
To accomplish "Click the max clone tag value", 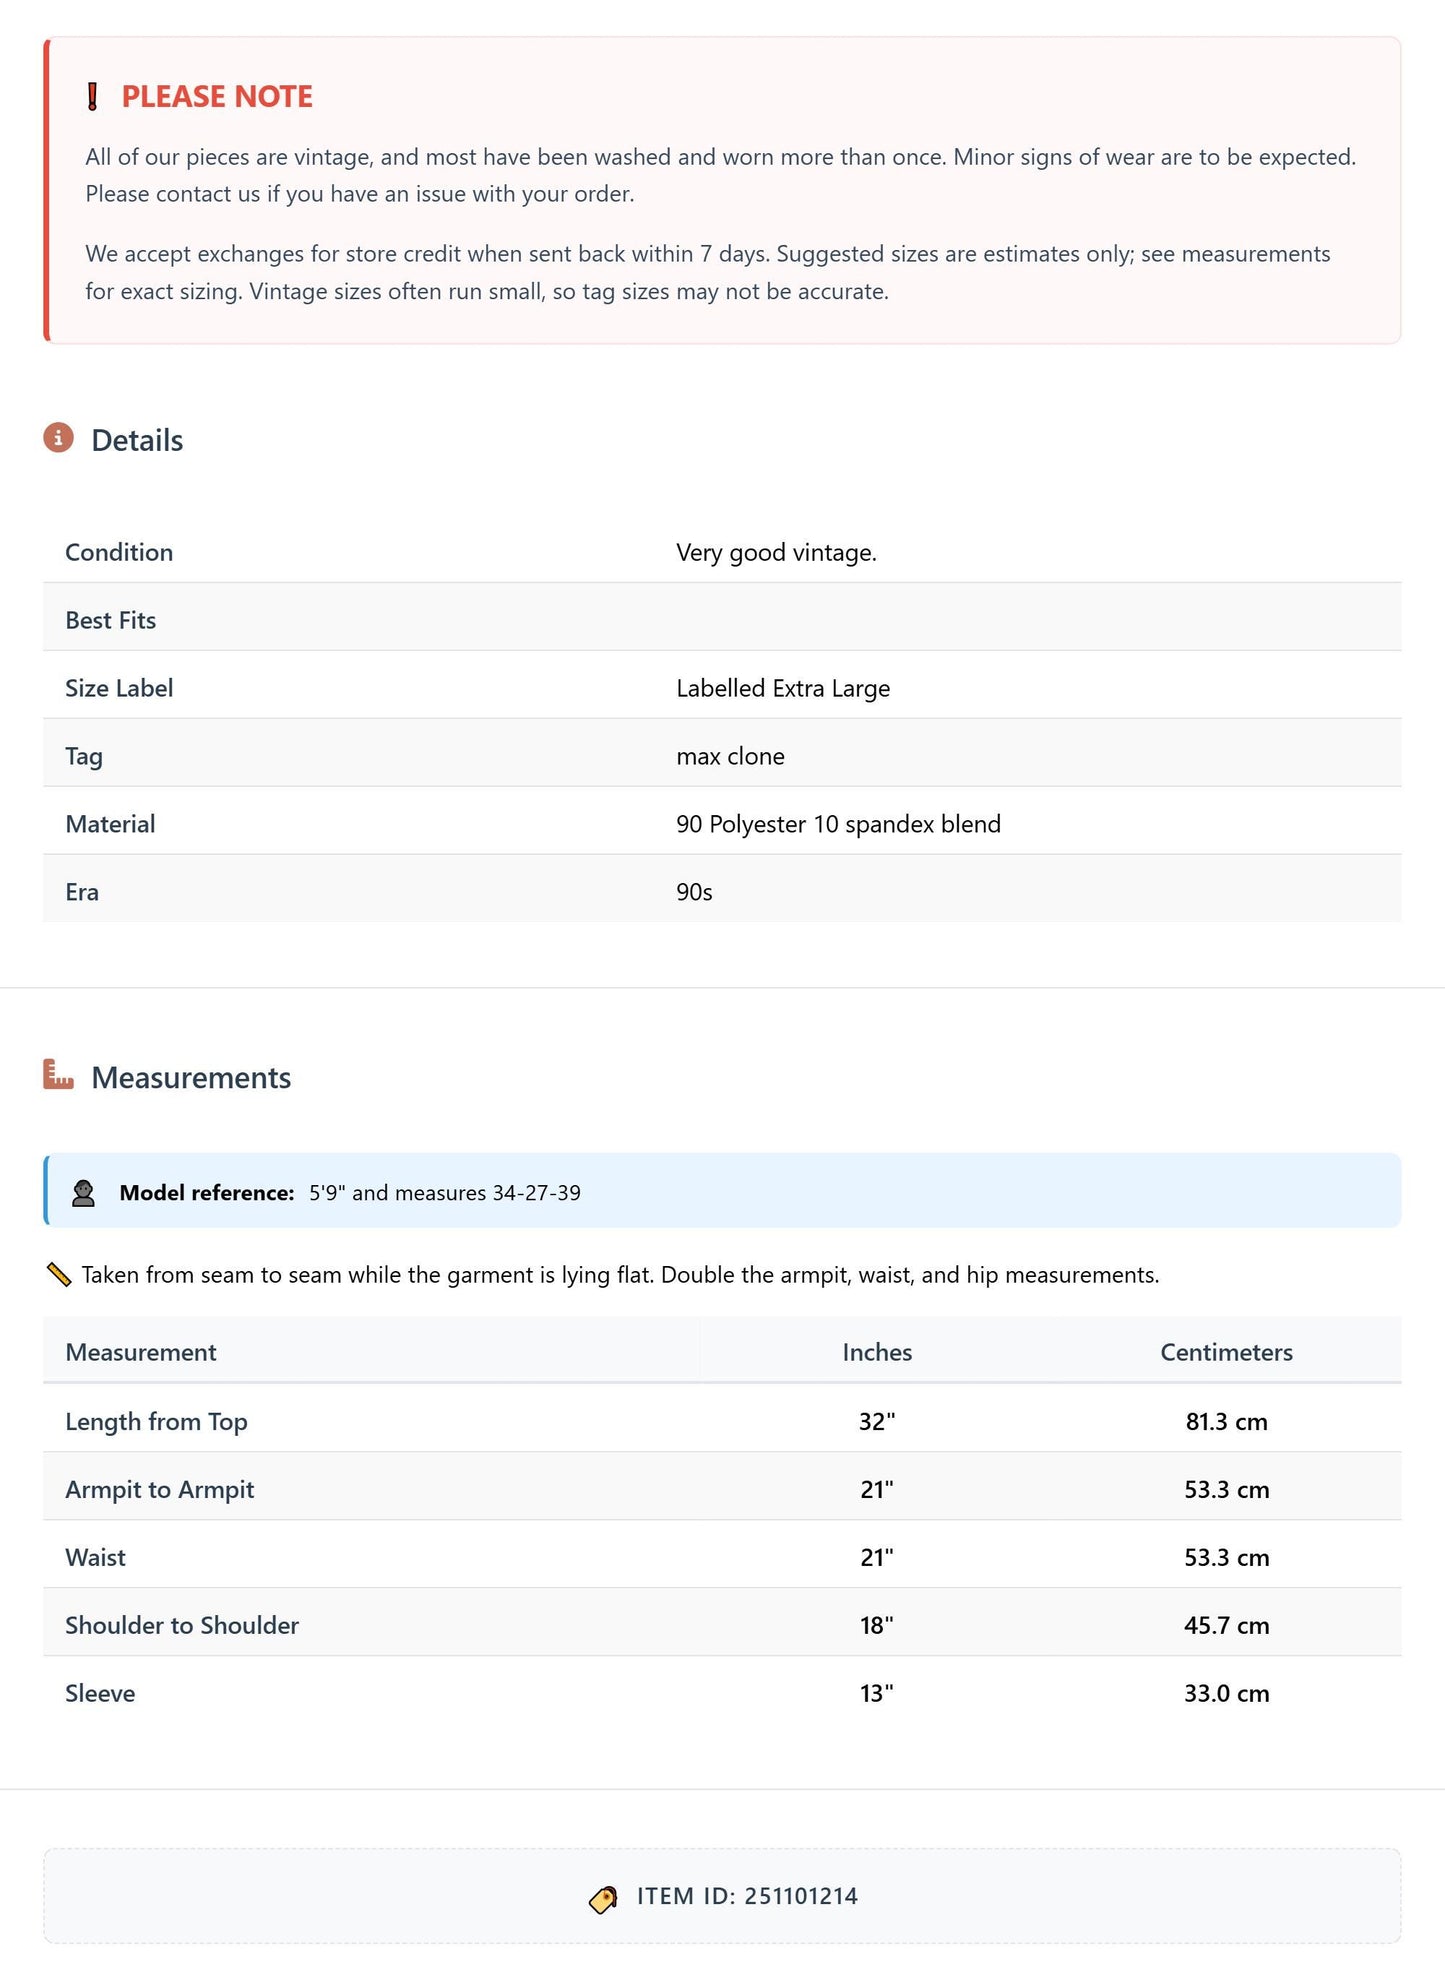I will (x=730, y=756).
